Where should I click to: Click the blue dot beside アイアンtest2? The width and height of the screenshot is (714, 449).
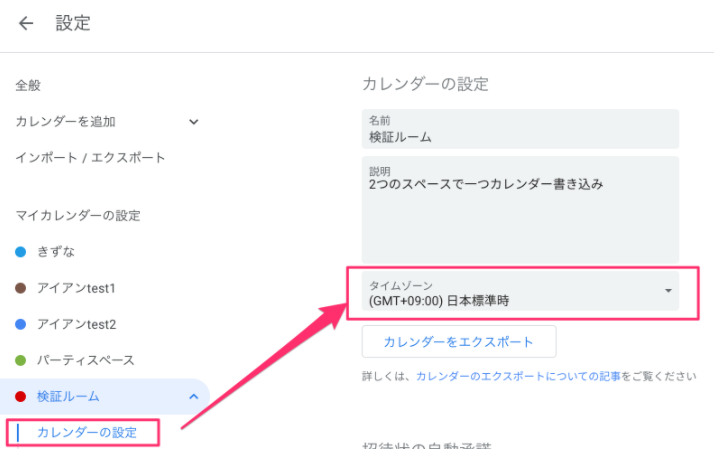tap(21, 324)
